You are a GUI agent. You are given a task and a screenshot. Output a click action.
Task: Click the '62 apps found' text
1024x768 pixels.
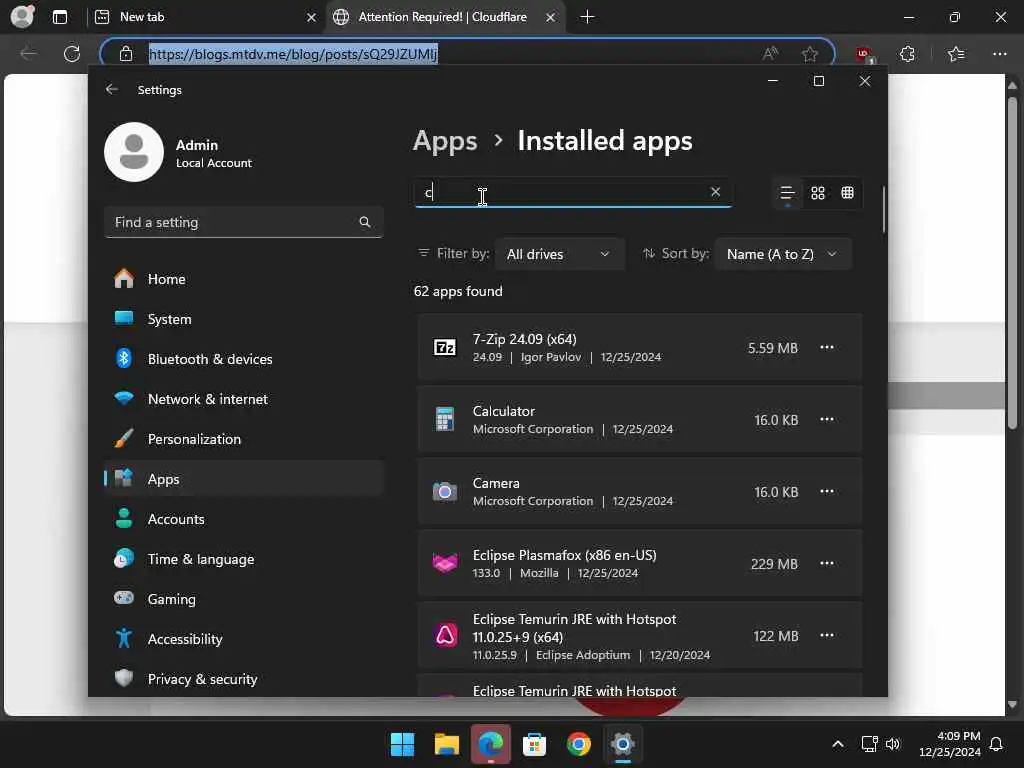[458, 291]
